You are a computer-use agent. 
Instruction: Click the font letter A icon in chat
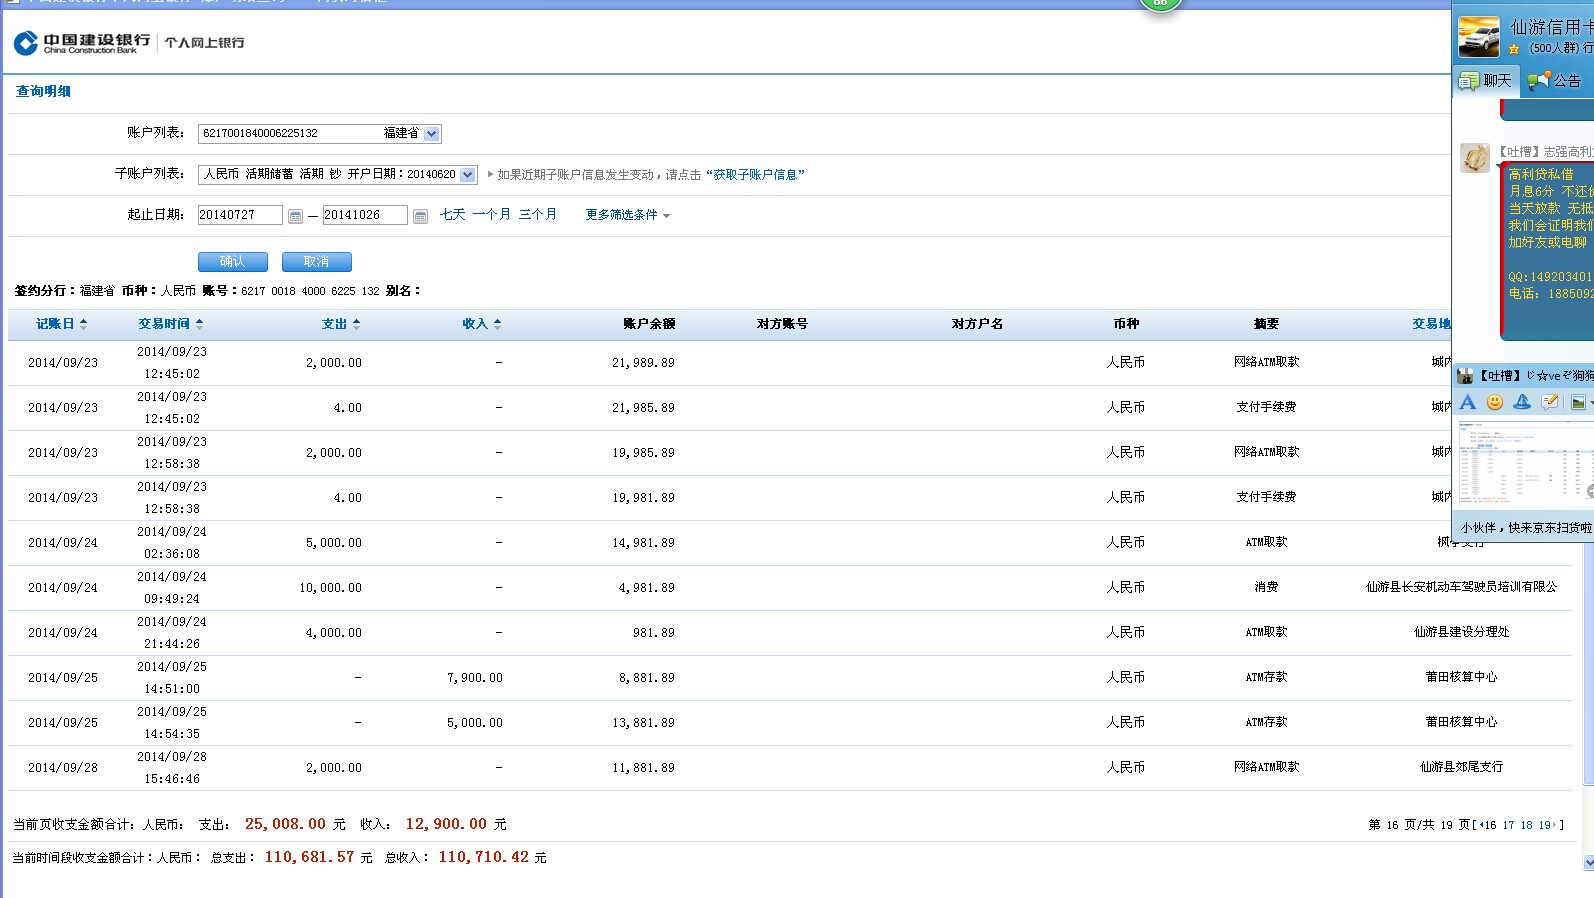1467,402
